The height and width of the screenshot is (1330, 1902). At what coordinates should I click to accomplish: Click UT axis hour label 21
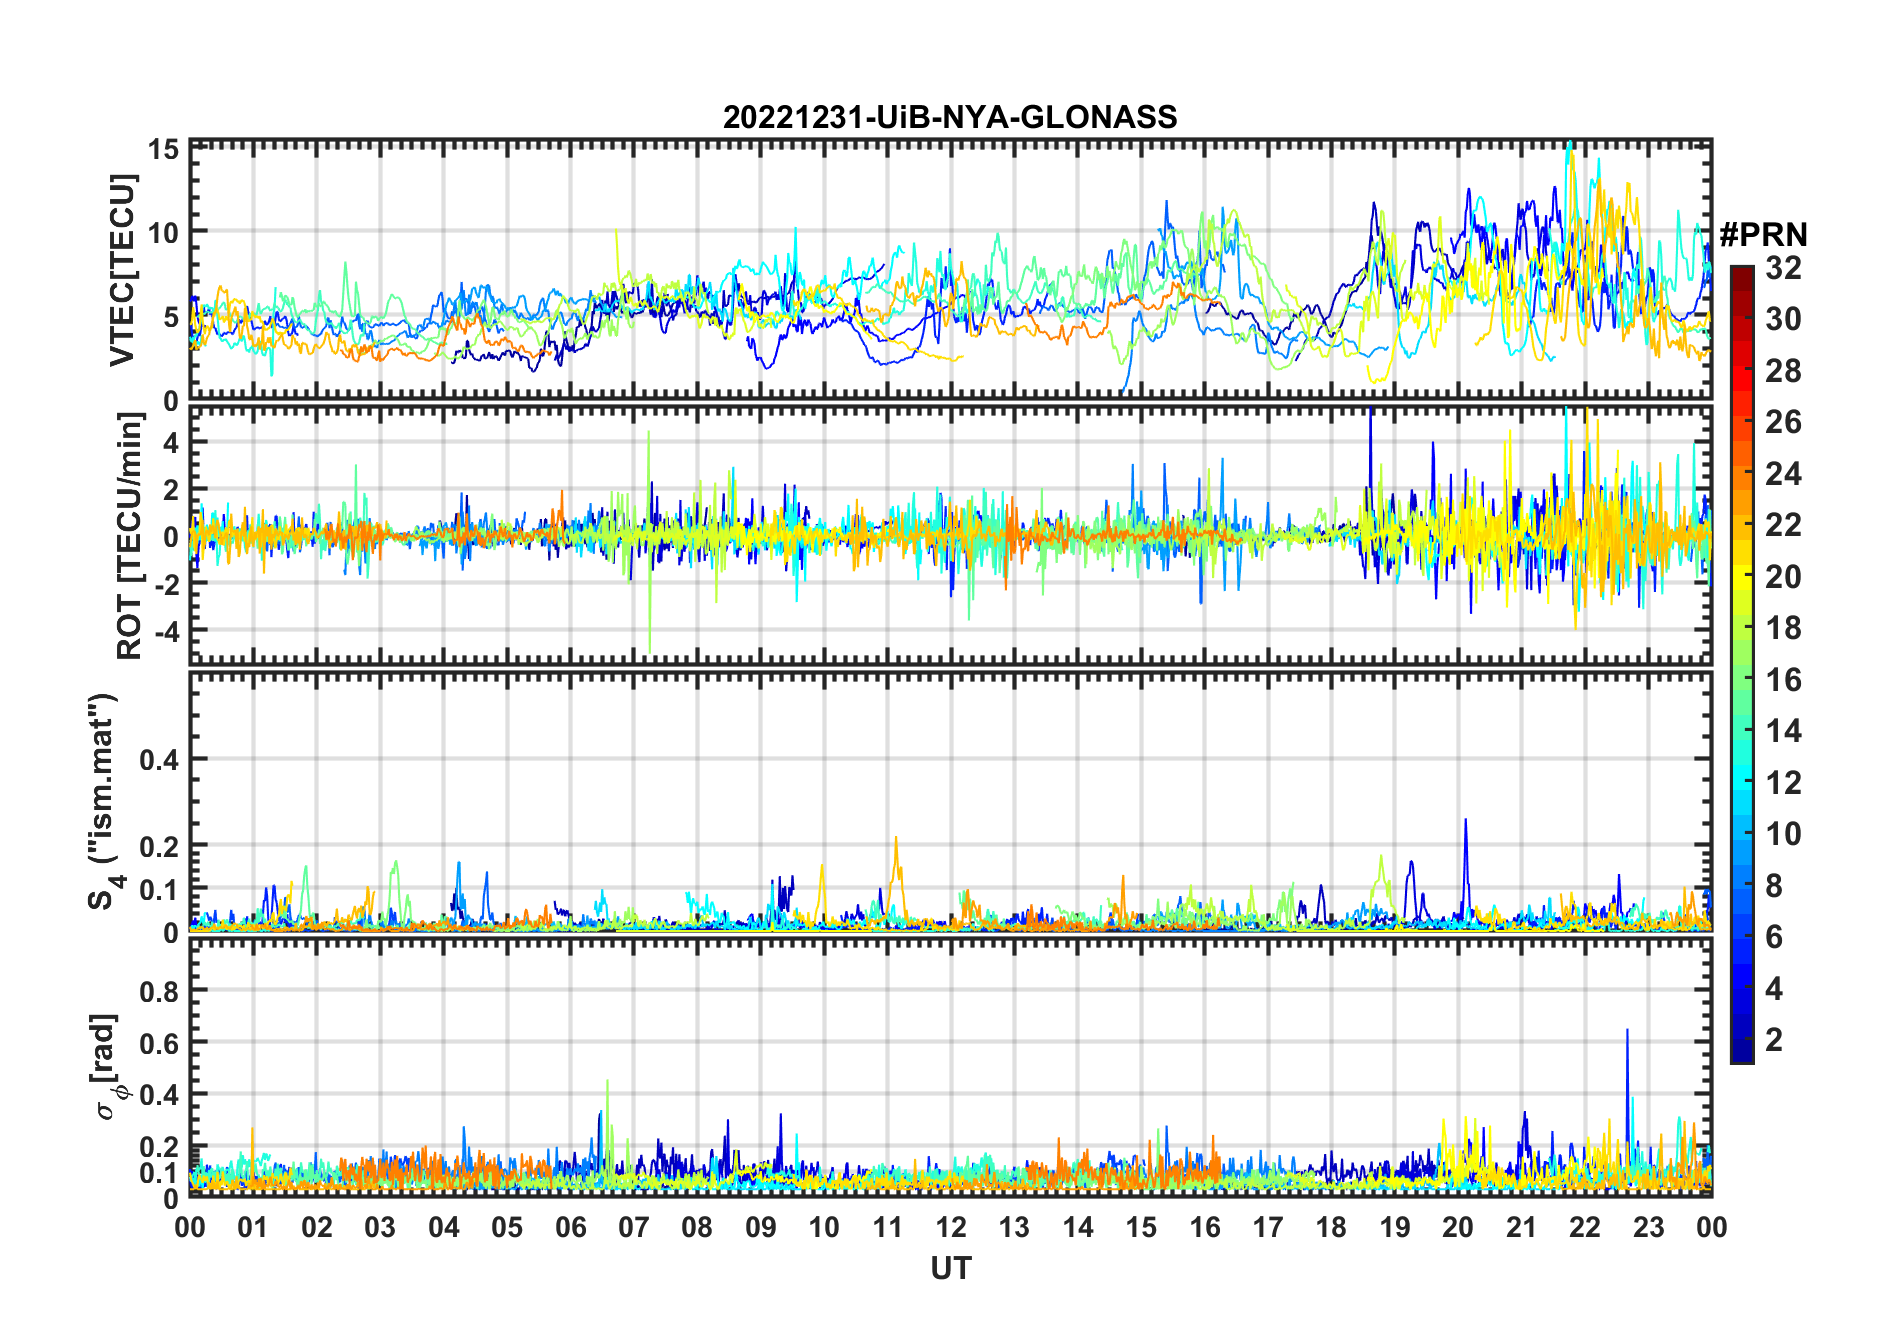click(1522, 1228)
